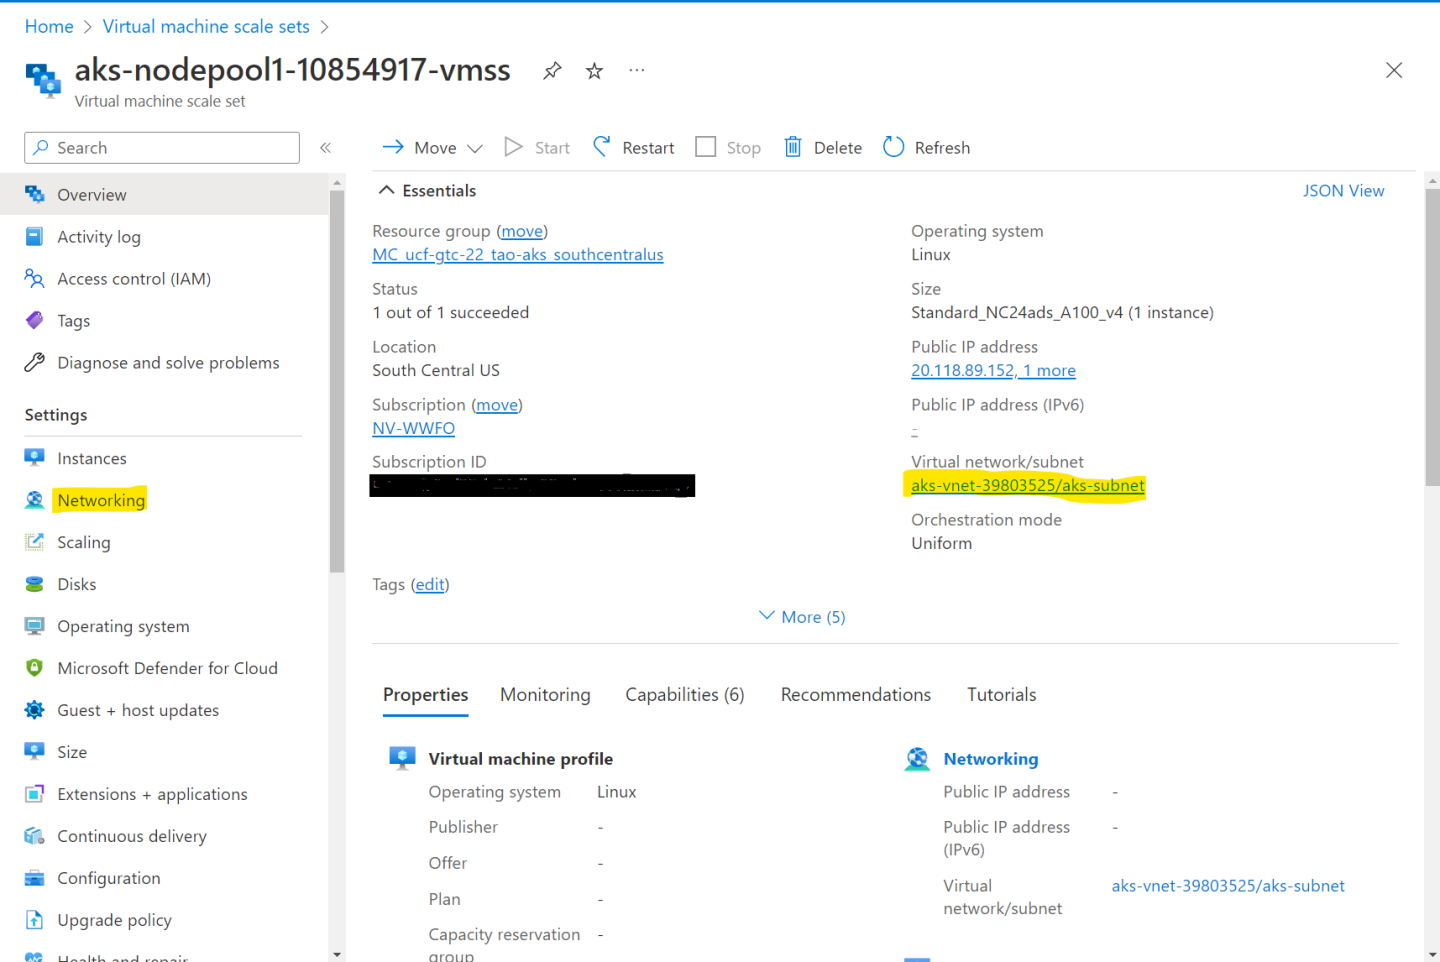Switch to the Monitoring tab
The width and height of the screenshot is (1440, 962).
pyautogui.click(x=545, y=695)
